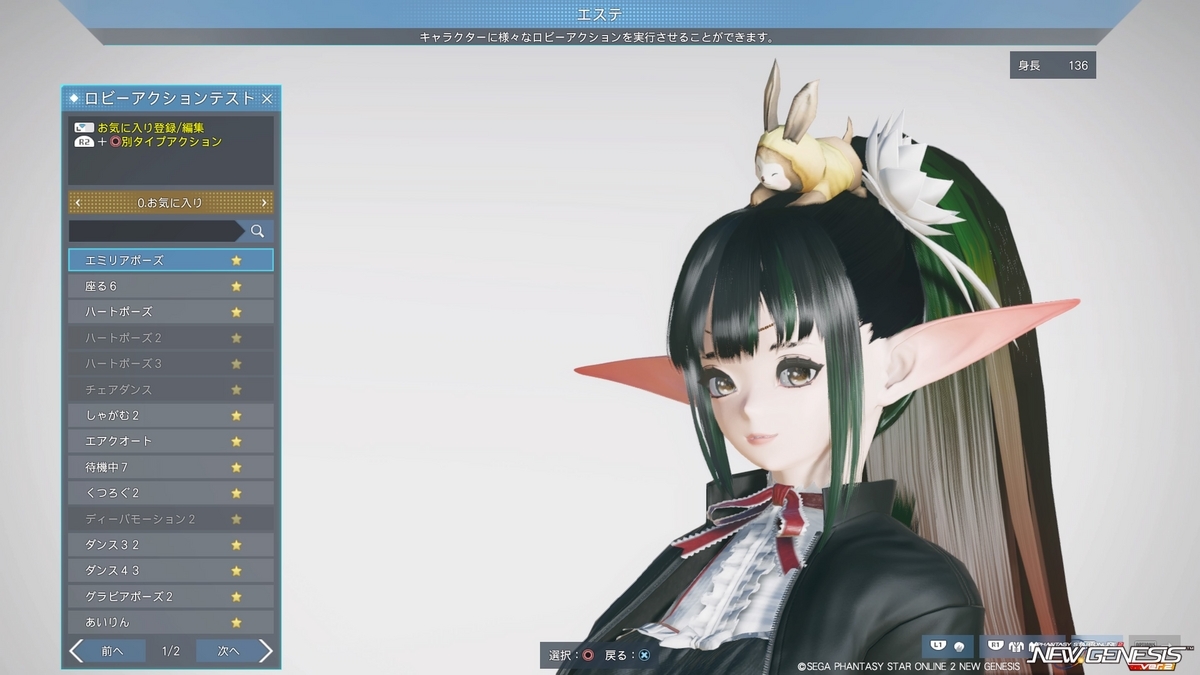Toggle favorite star on ダンス32
1200x675 pixels.
237,545
